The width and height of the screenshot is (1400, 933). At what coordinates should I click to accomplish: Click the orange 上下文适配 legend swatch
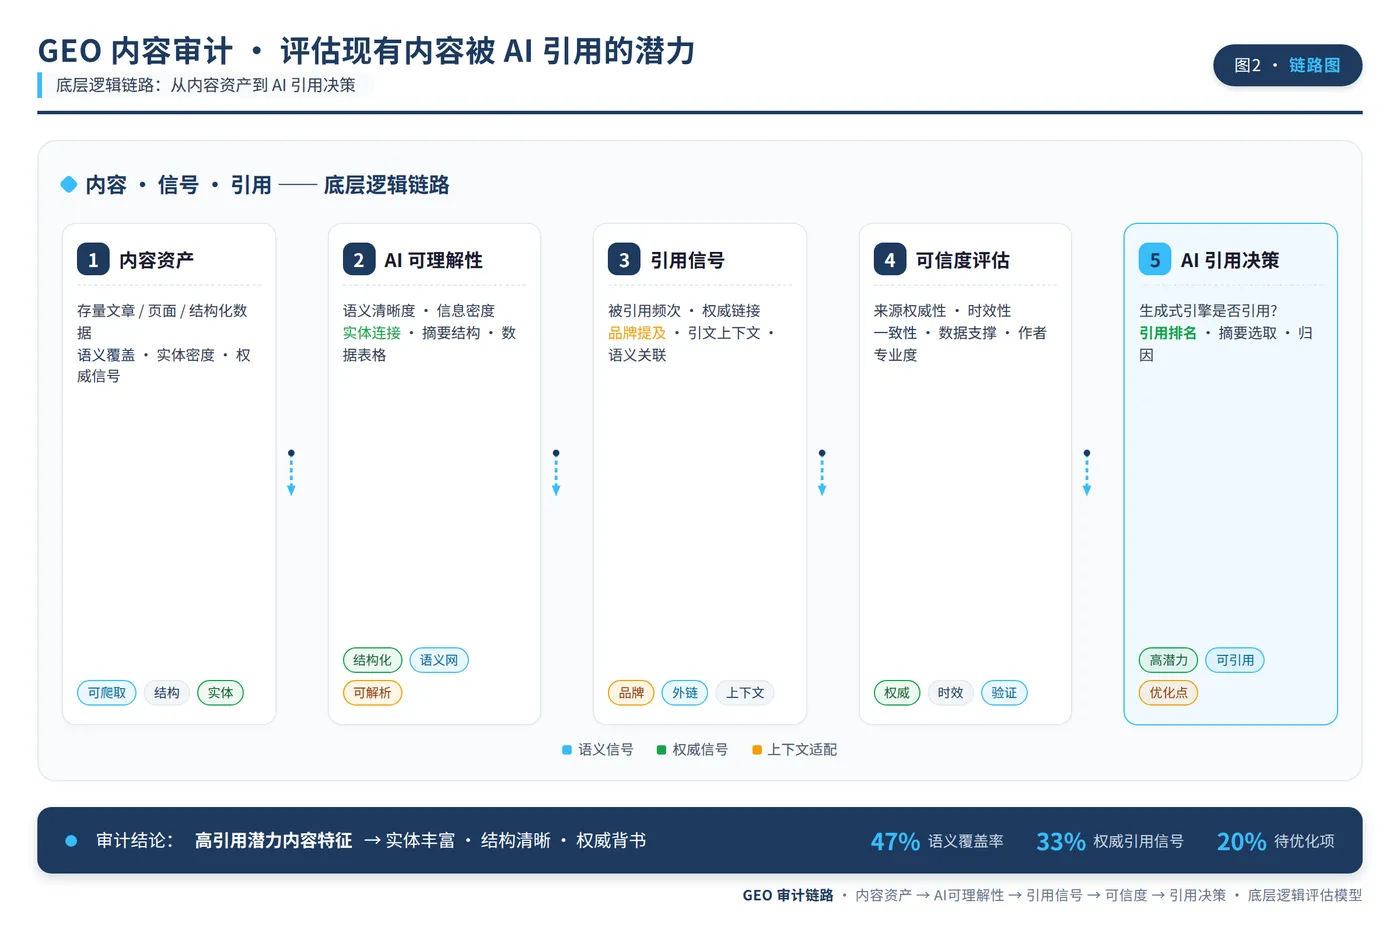point(757,750)
